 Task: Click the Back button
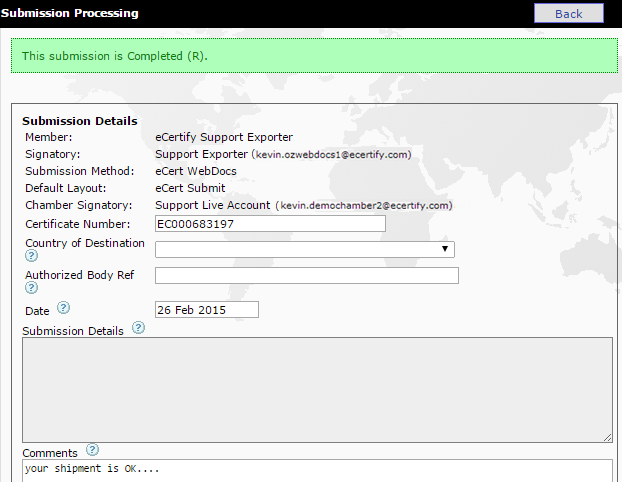click(568, 13)
